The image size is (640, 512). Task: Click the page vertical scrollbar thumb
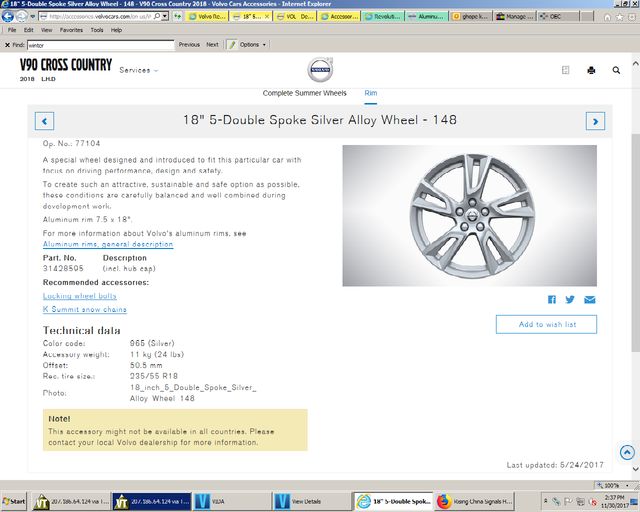point(636,243)
